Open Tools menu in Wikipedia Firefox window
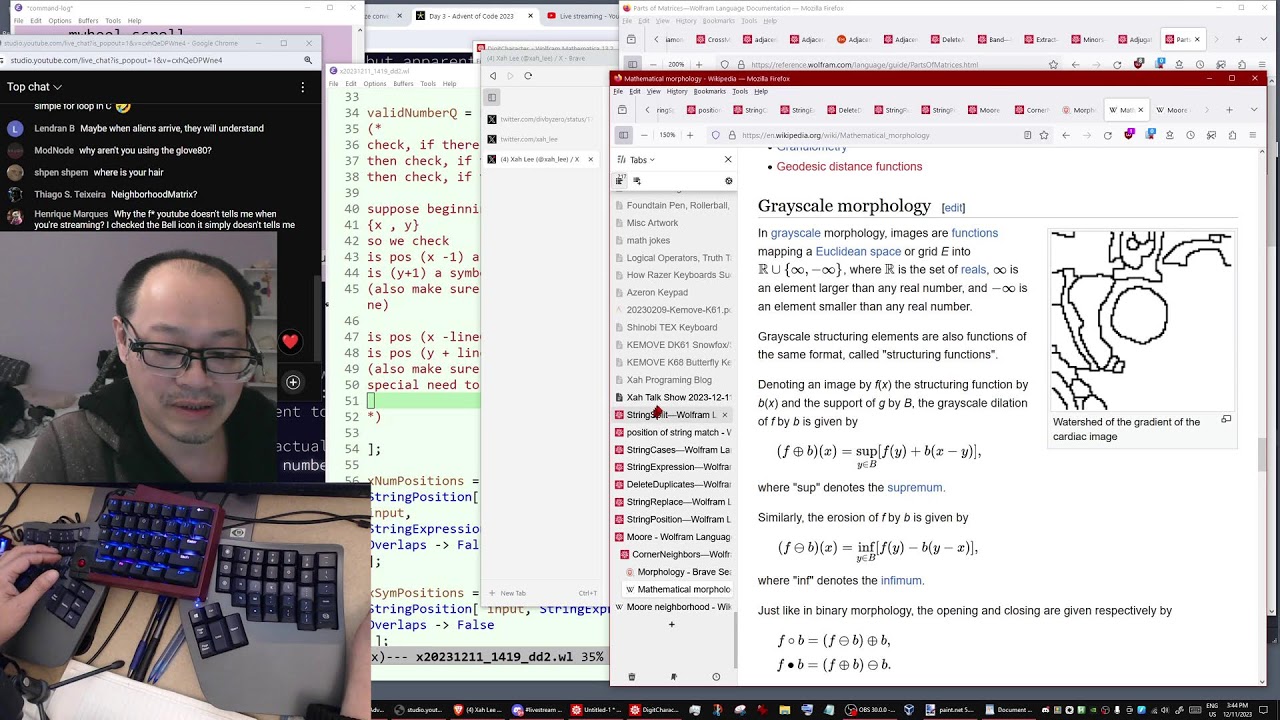 point(740,91)
